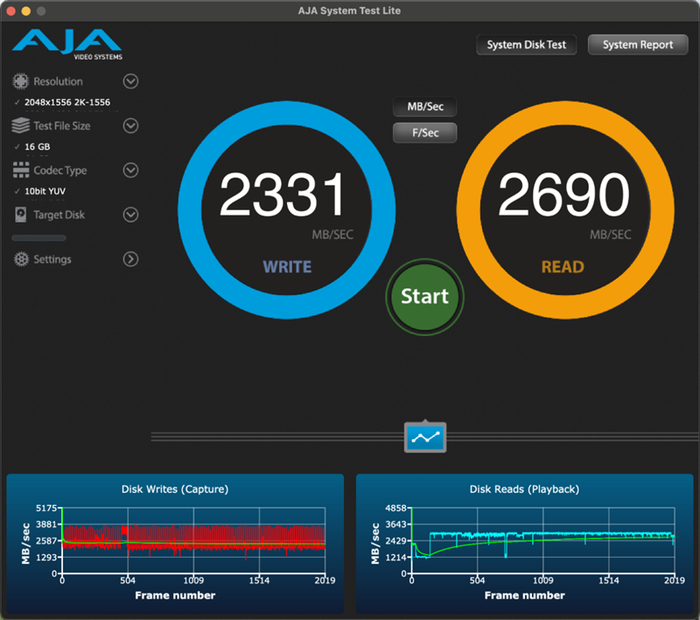Expand the Codec Type dropdown arrow
Viewport: 700px width, 620px height.
click(x=131, y=170)
